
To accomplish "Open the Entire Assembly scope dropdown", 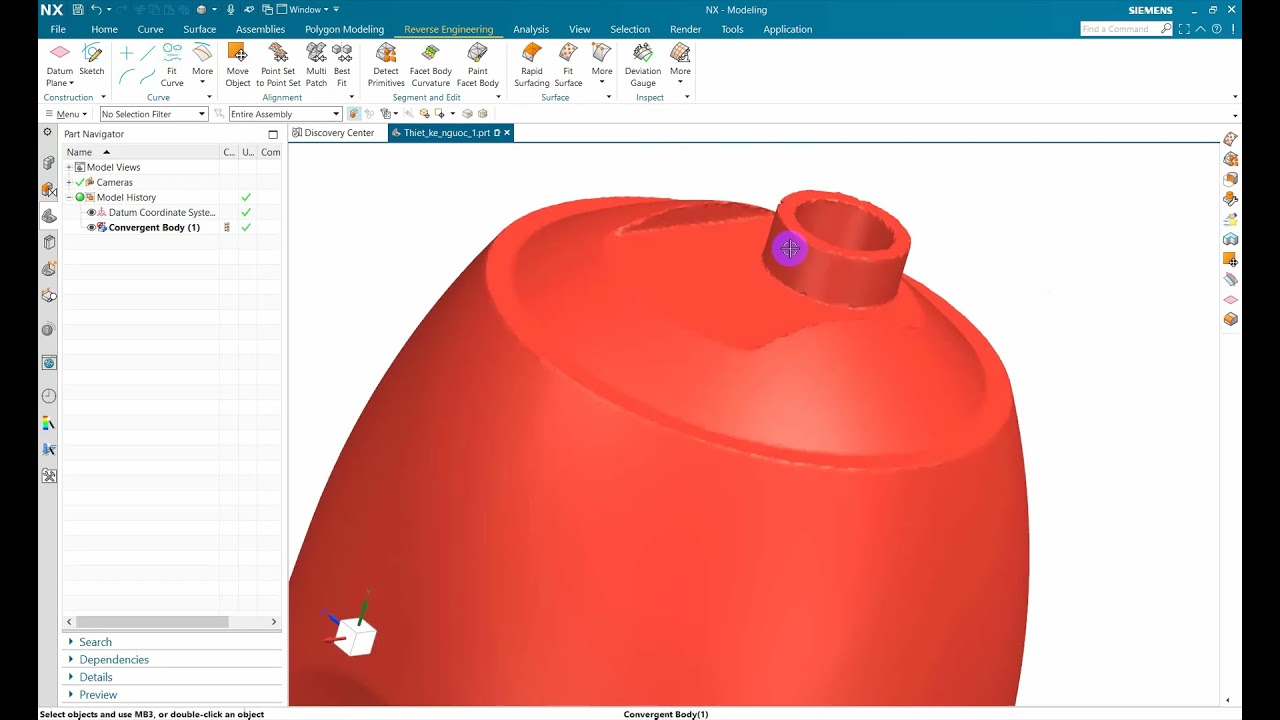I will 285,114.
